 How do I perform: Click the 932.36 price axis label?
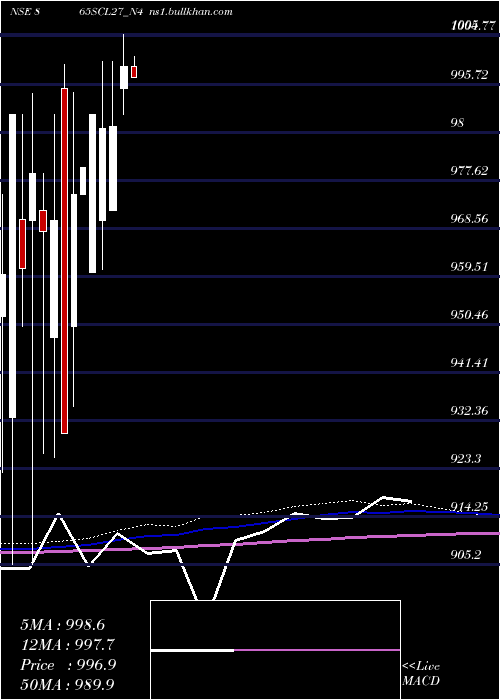click(x=469, y=411)
